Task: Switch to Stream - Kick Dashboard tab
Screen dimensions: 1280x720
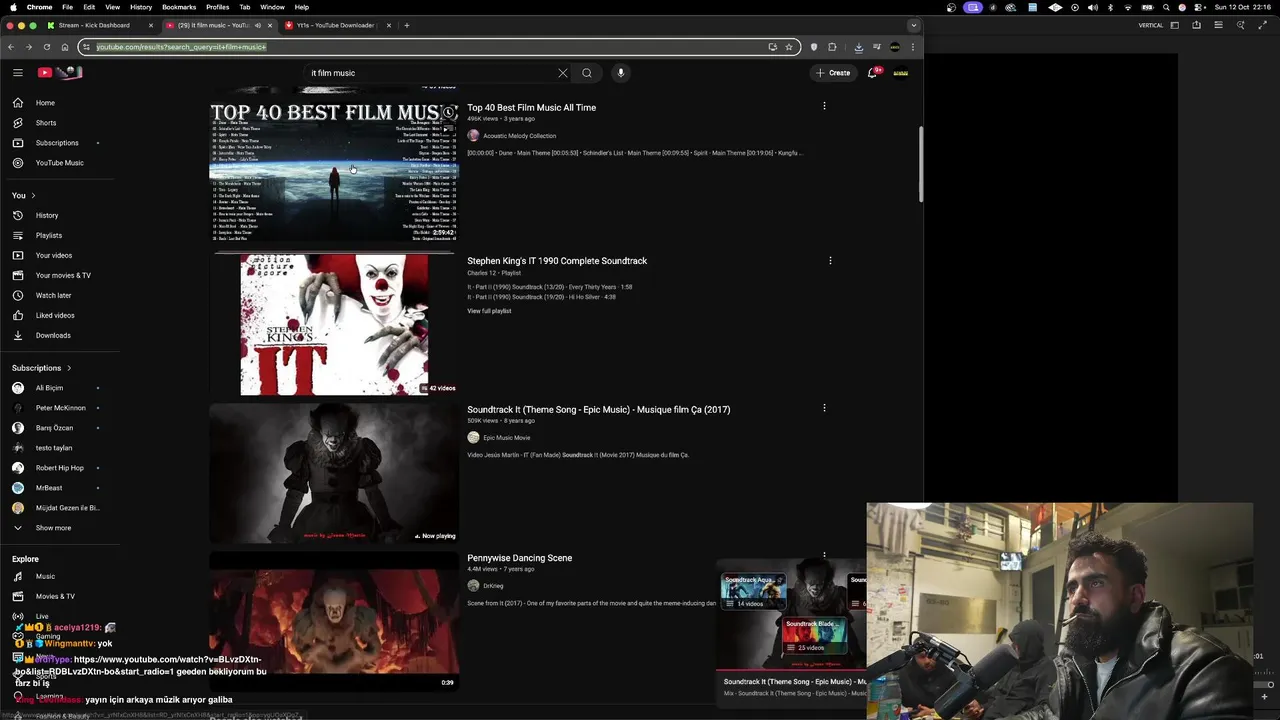Action: (x=94, y=25)
